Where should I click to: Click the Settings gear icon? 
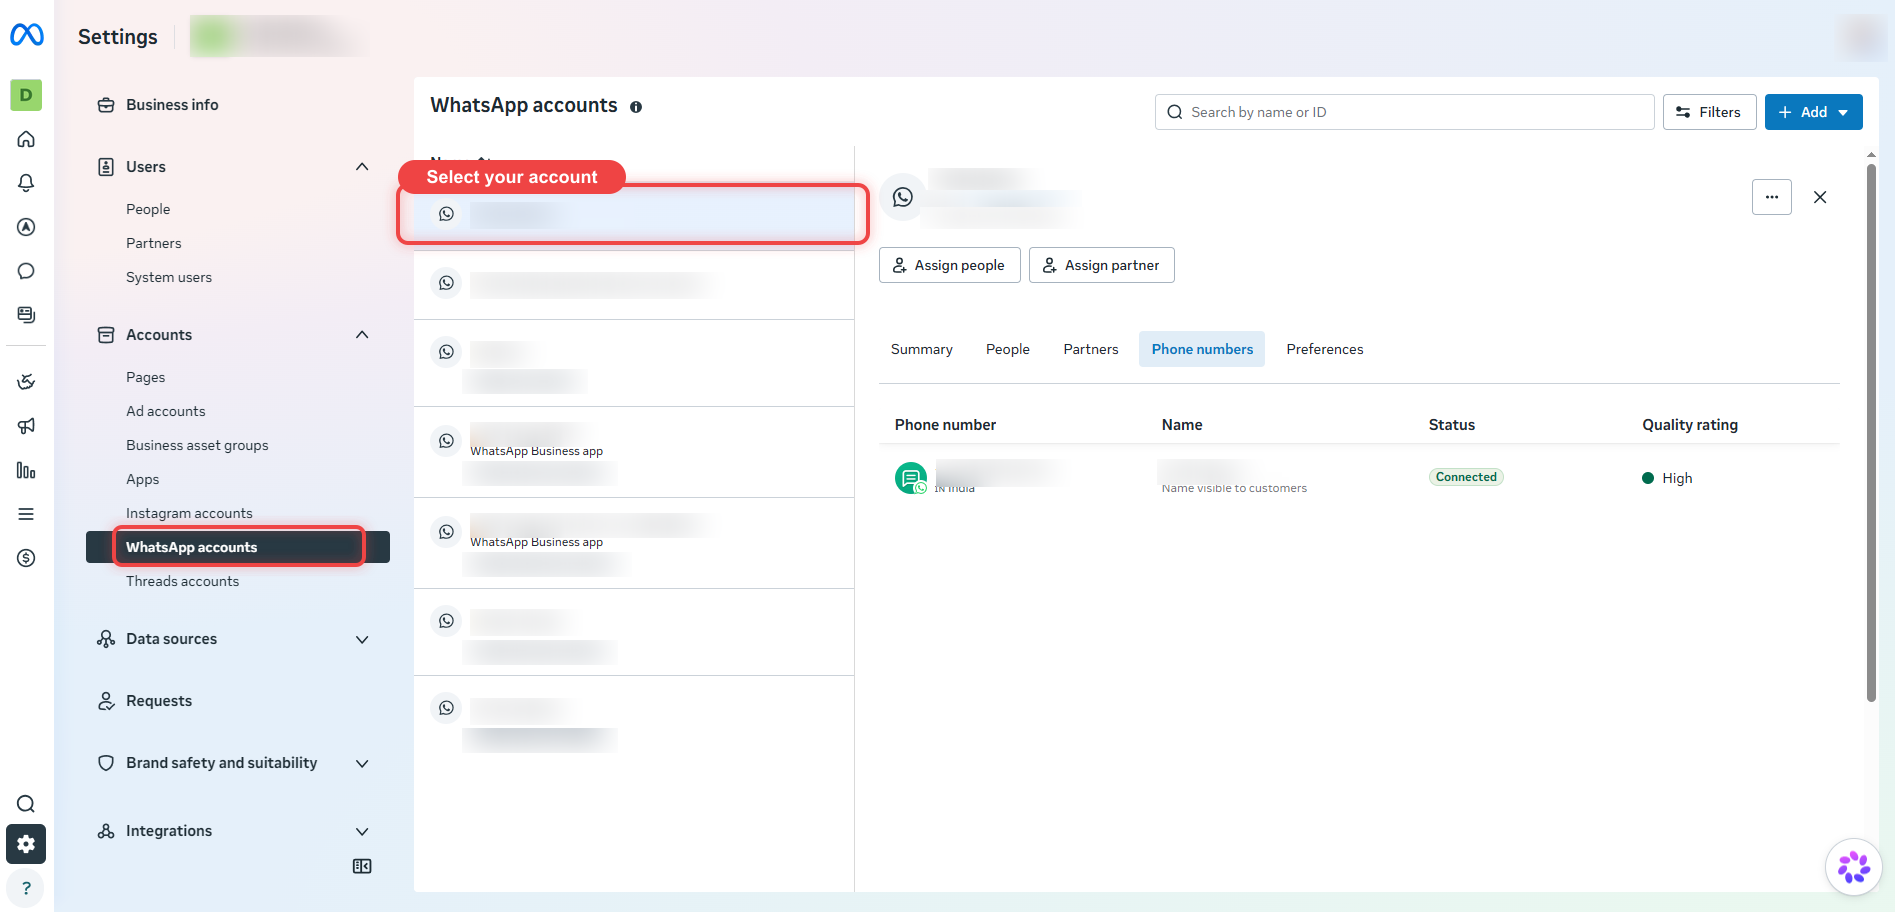26,844
